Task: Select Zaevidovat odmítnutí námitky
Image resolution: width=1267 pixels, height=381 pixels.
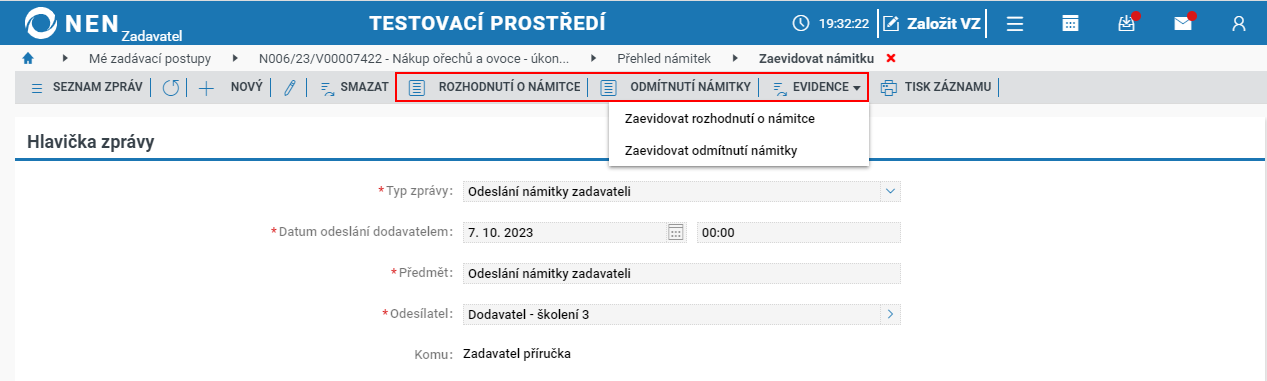Action: point(710,151)
